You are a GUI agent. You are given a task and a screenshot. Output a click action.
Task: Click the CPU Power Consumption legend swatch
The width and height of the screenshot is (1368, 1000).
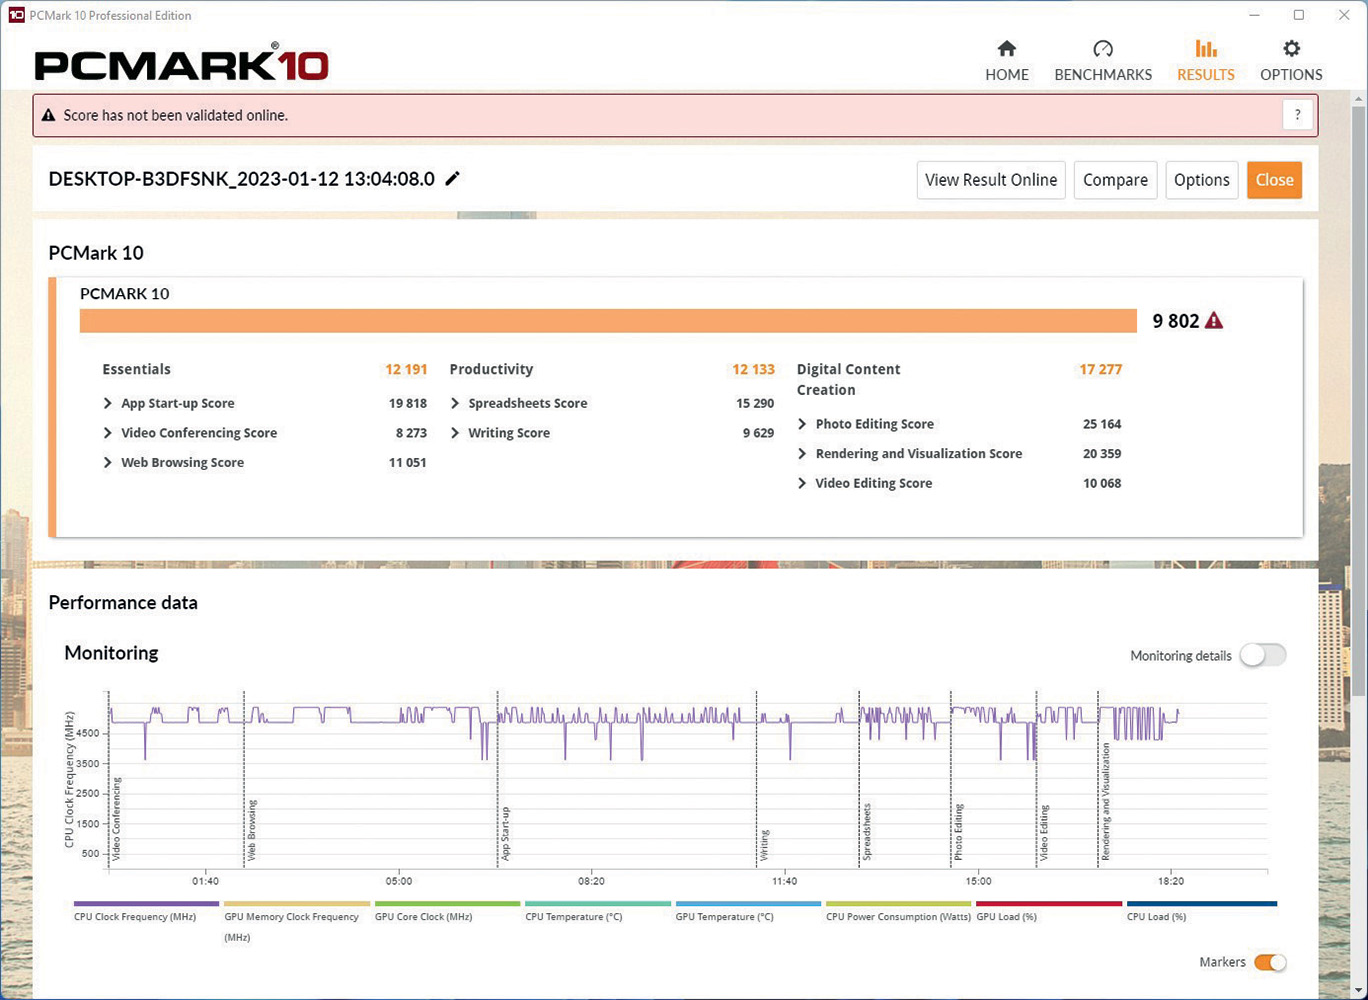click(x=899, y=904)
